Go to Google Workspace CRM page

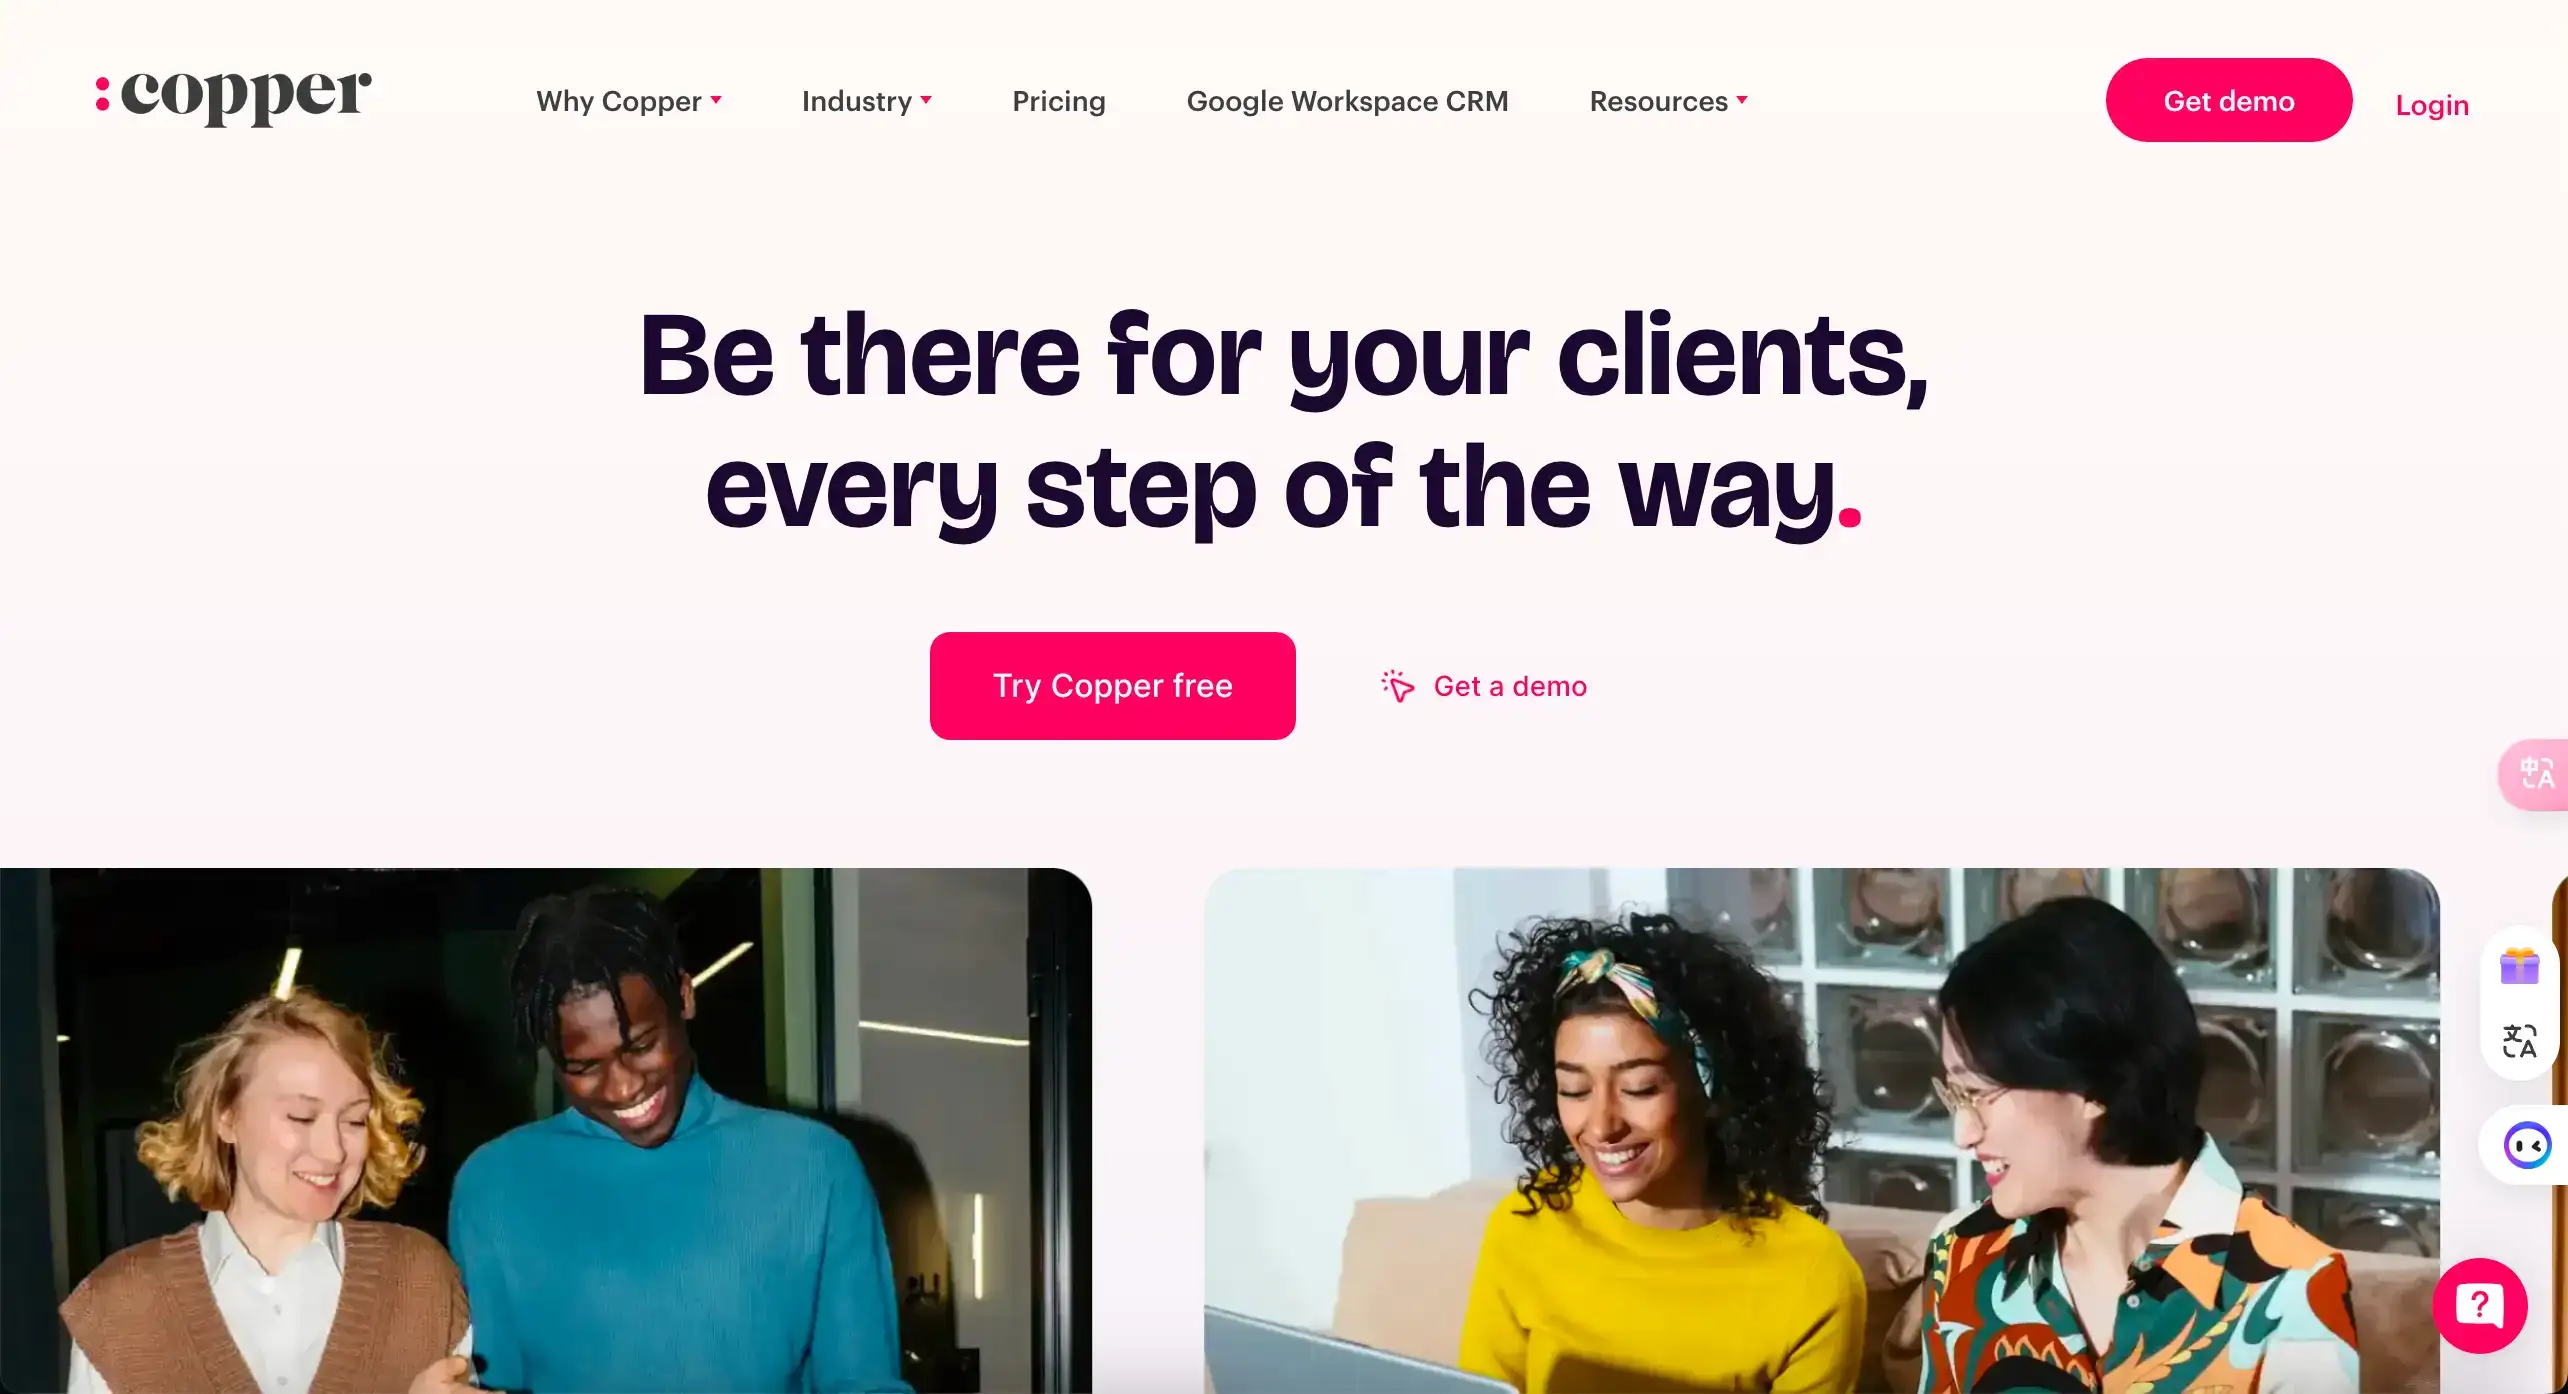pos(1347,101)
